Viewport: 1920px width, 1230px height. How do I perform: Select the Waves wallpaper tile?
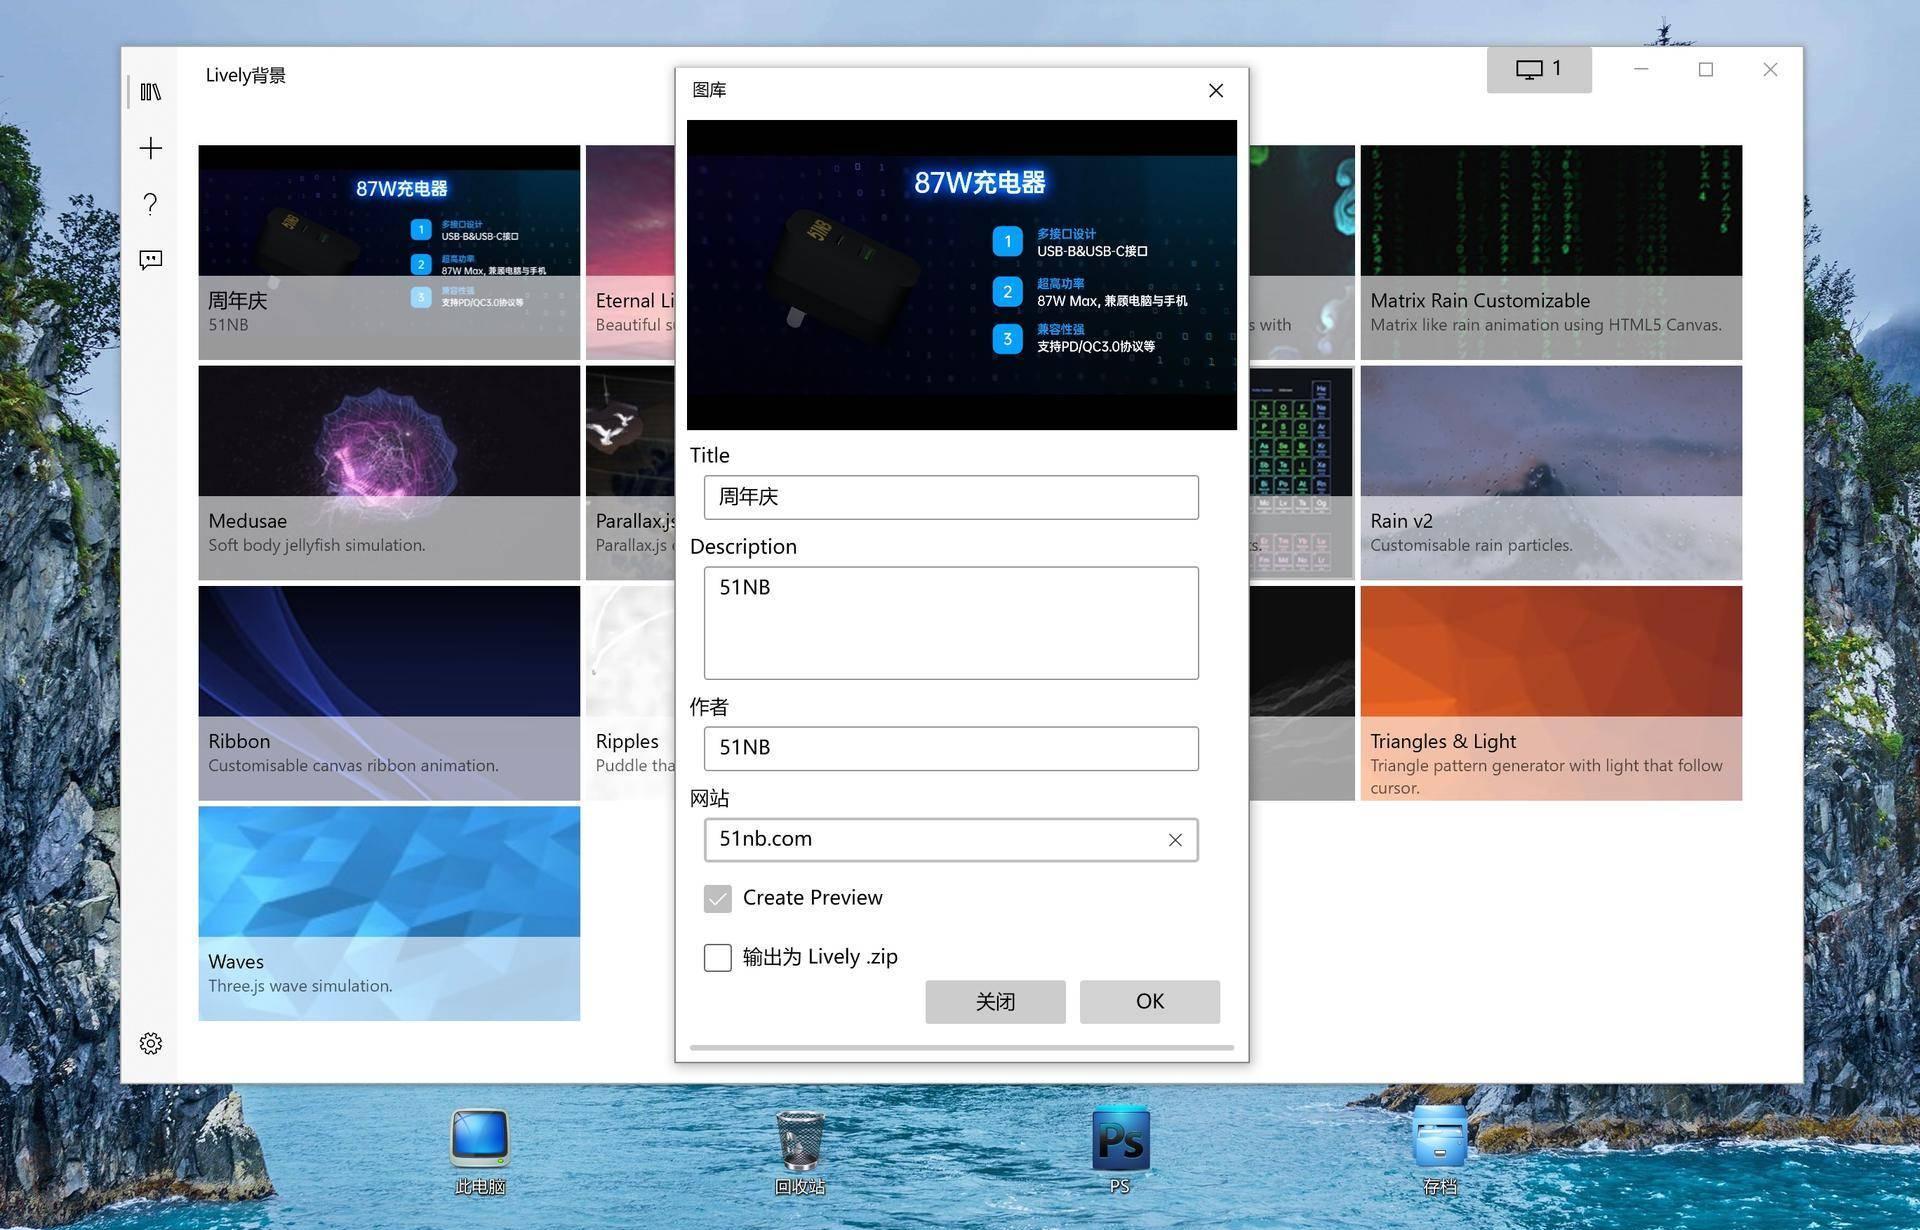tap(389, 913)
